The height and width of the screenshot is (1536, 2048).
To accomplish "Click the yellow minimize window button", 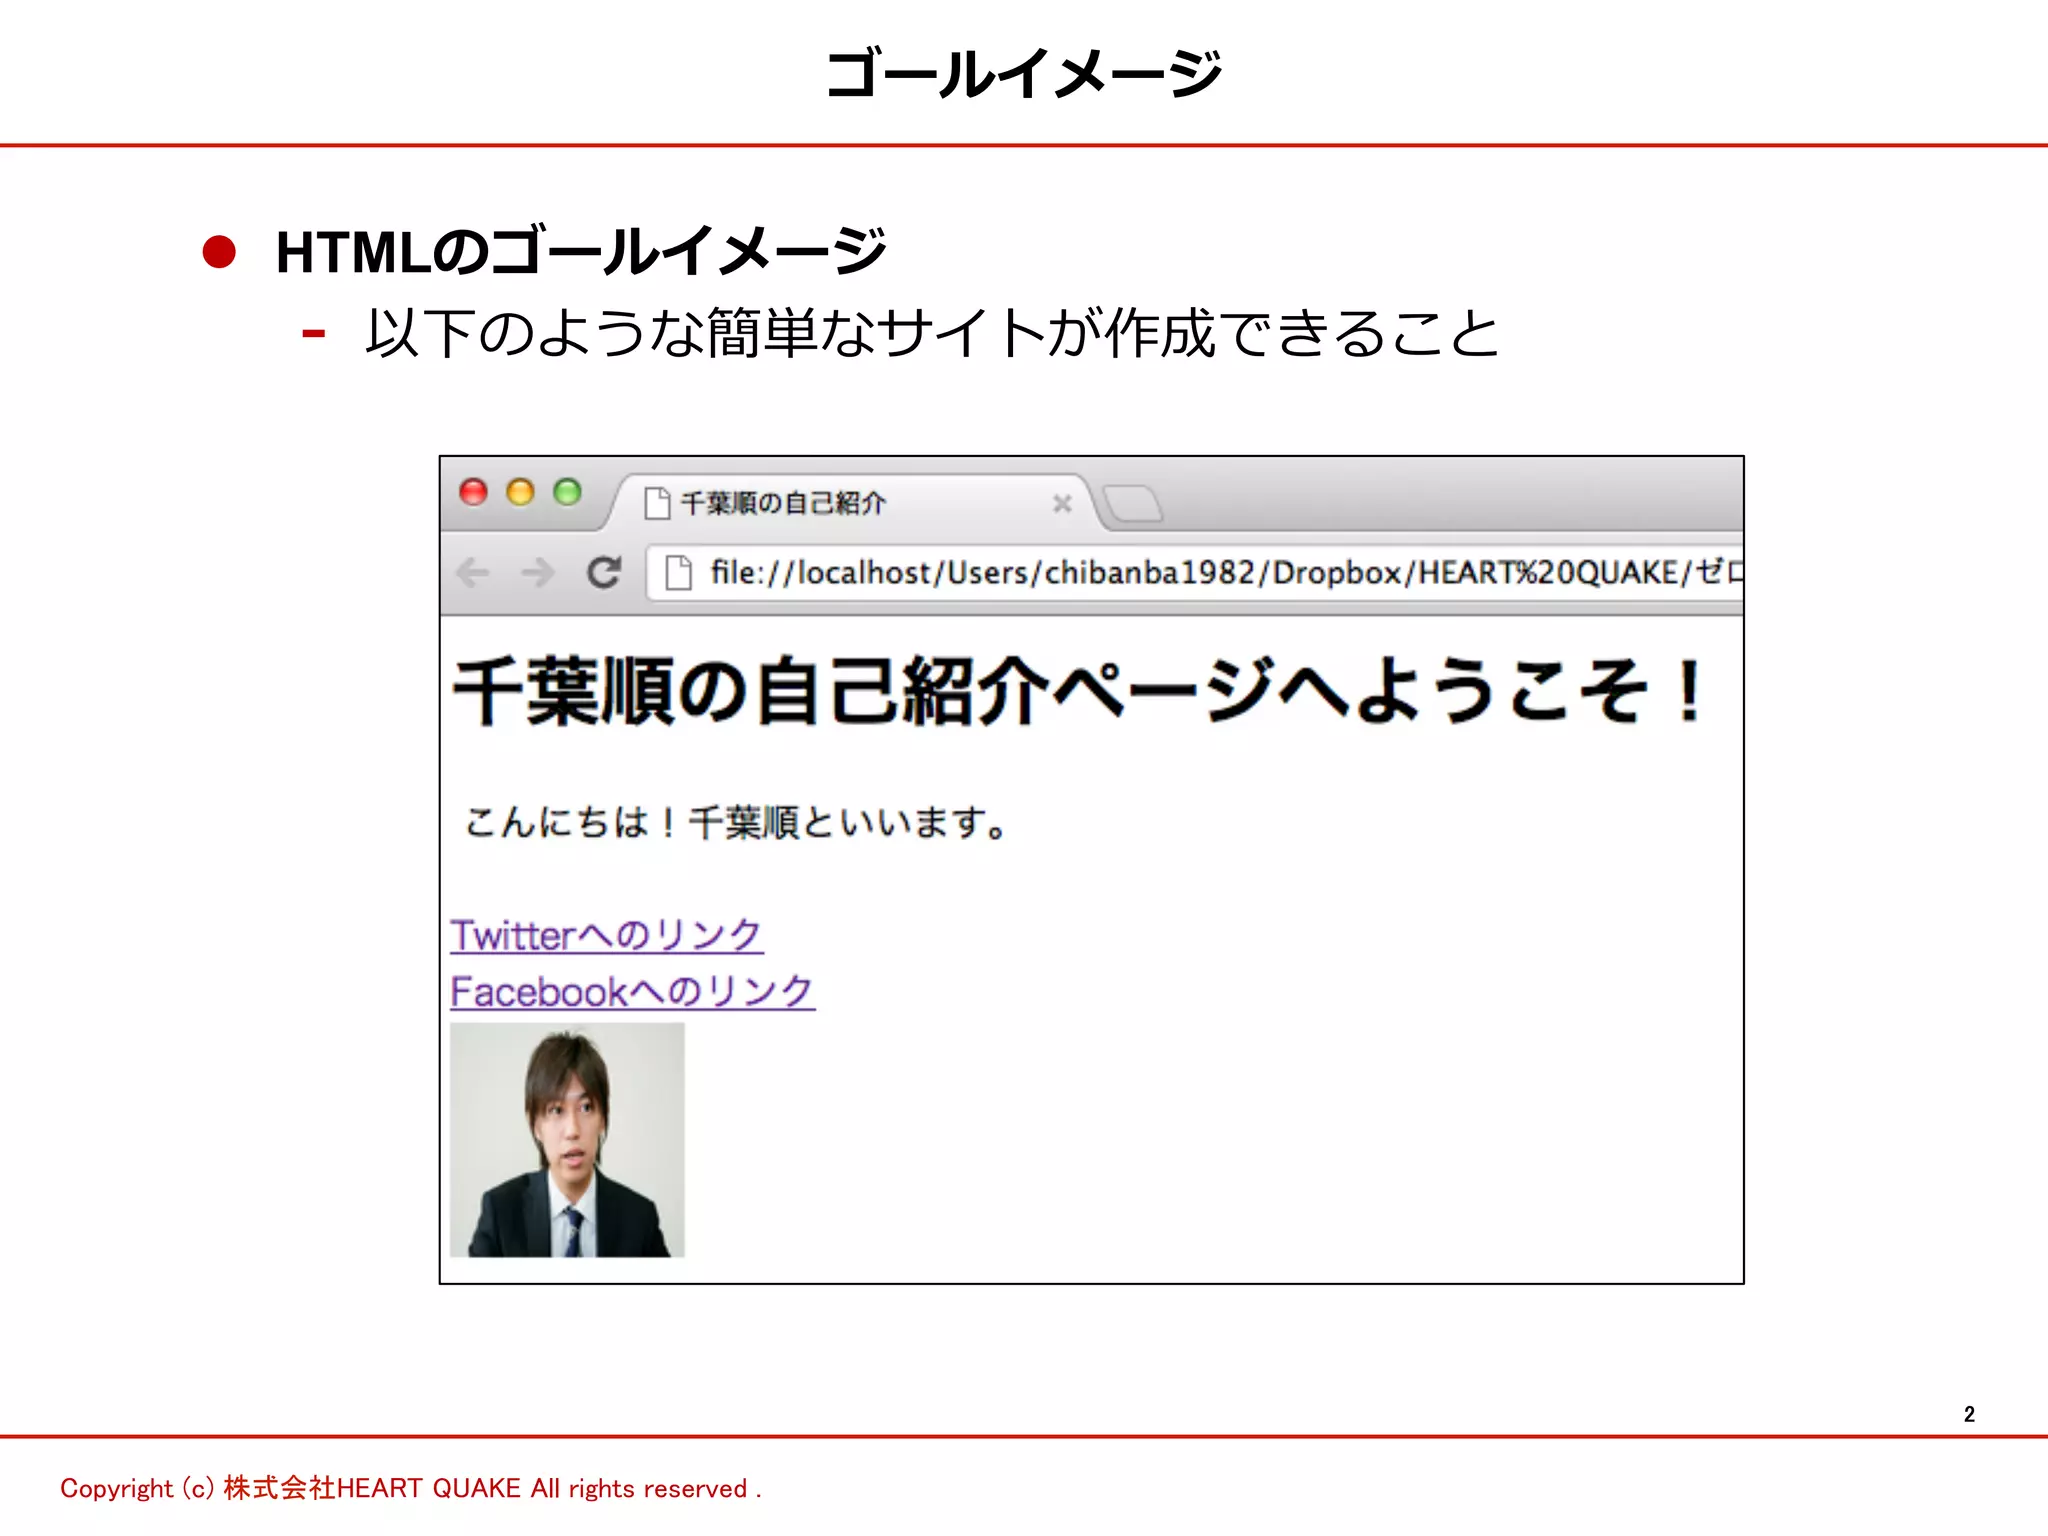I will click(x=520, y=492).
